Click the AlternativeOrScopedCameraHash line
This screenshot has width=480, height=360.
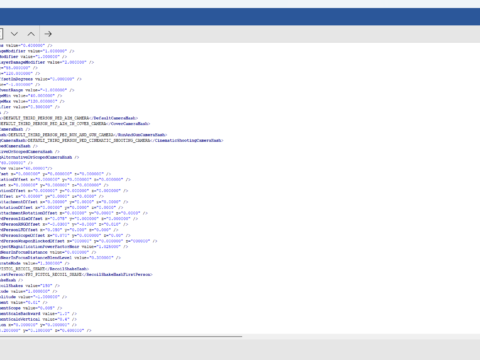tap(39, 157)
